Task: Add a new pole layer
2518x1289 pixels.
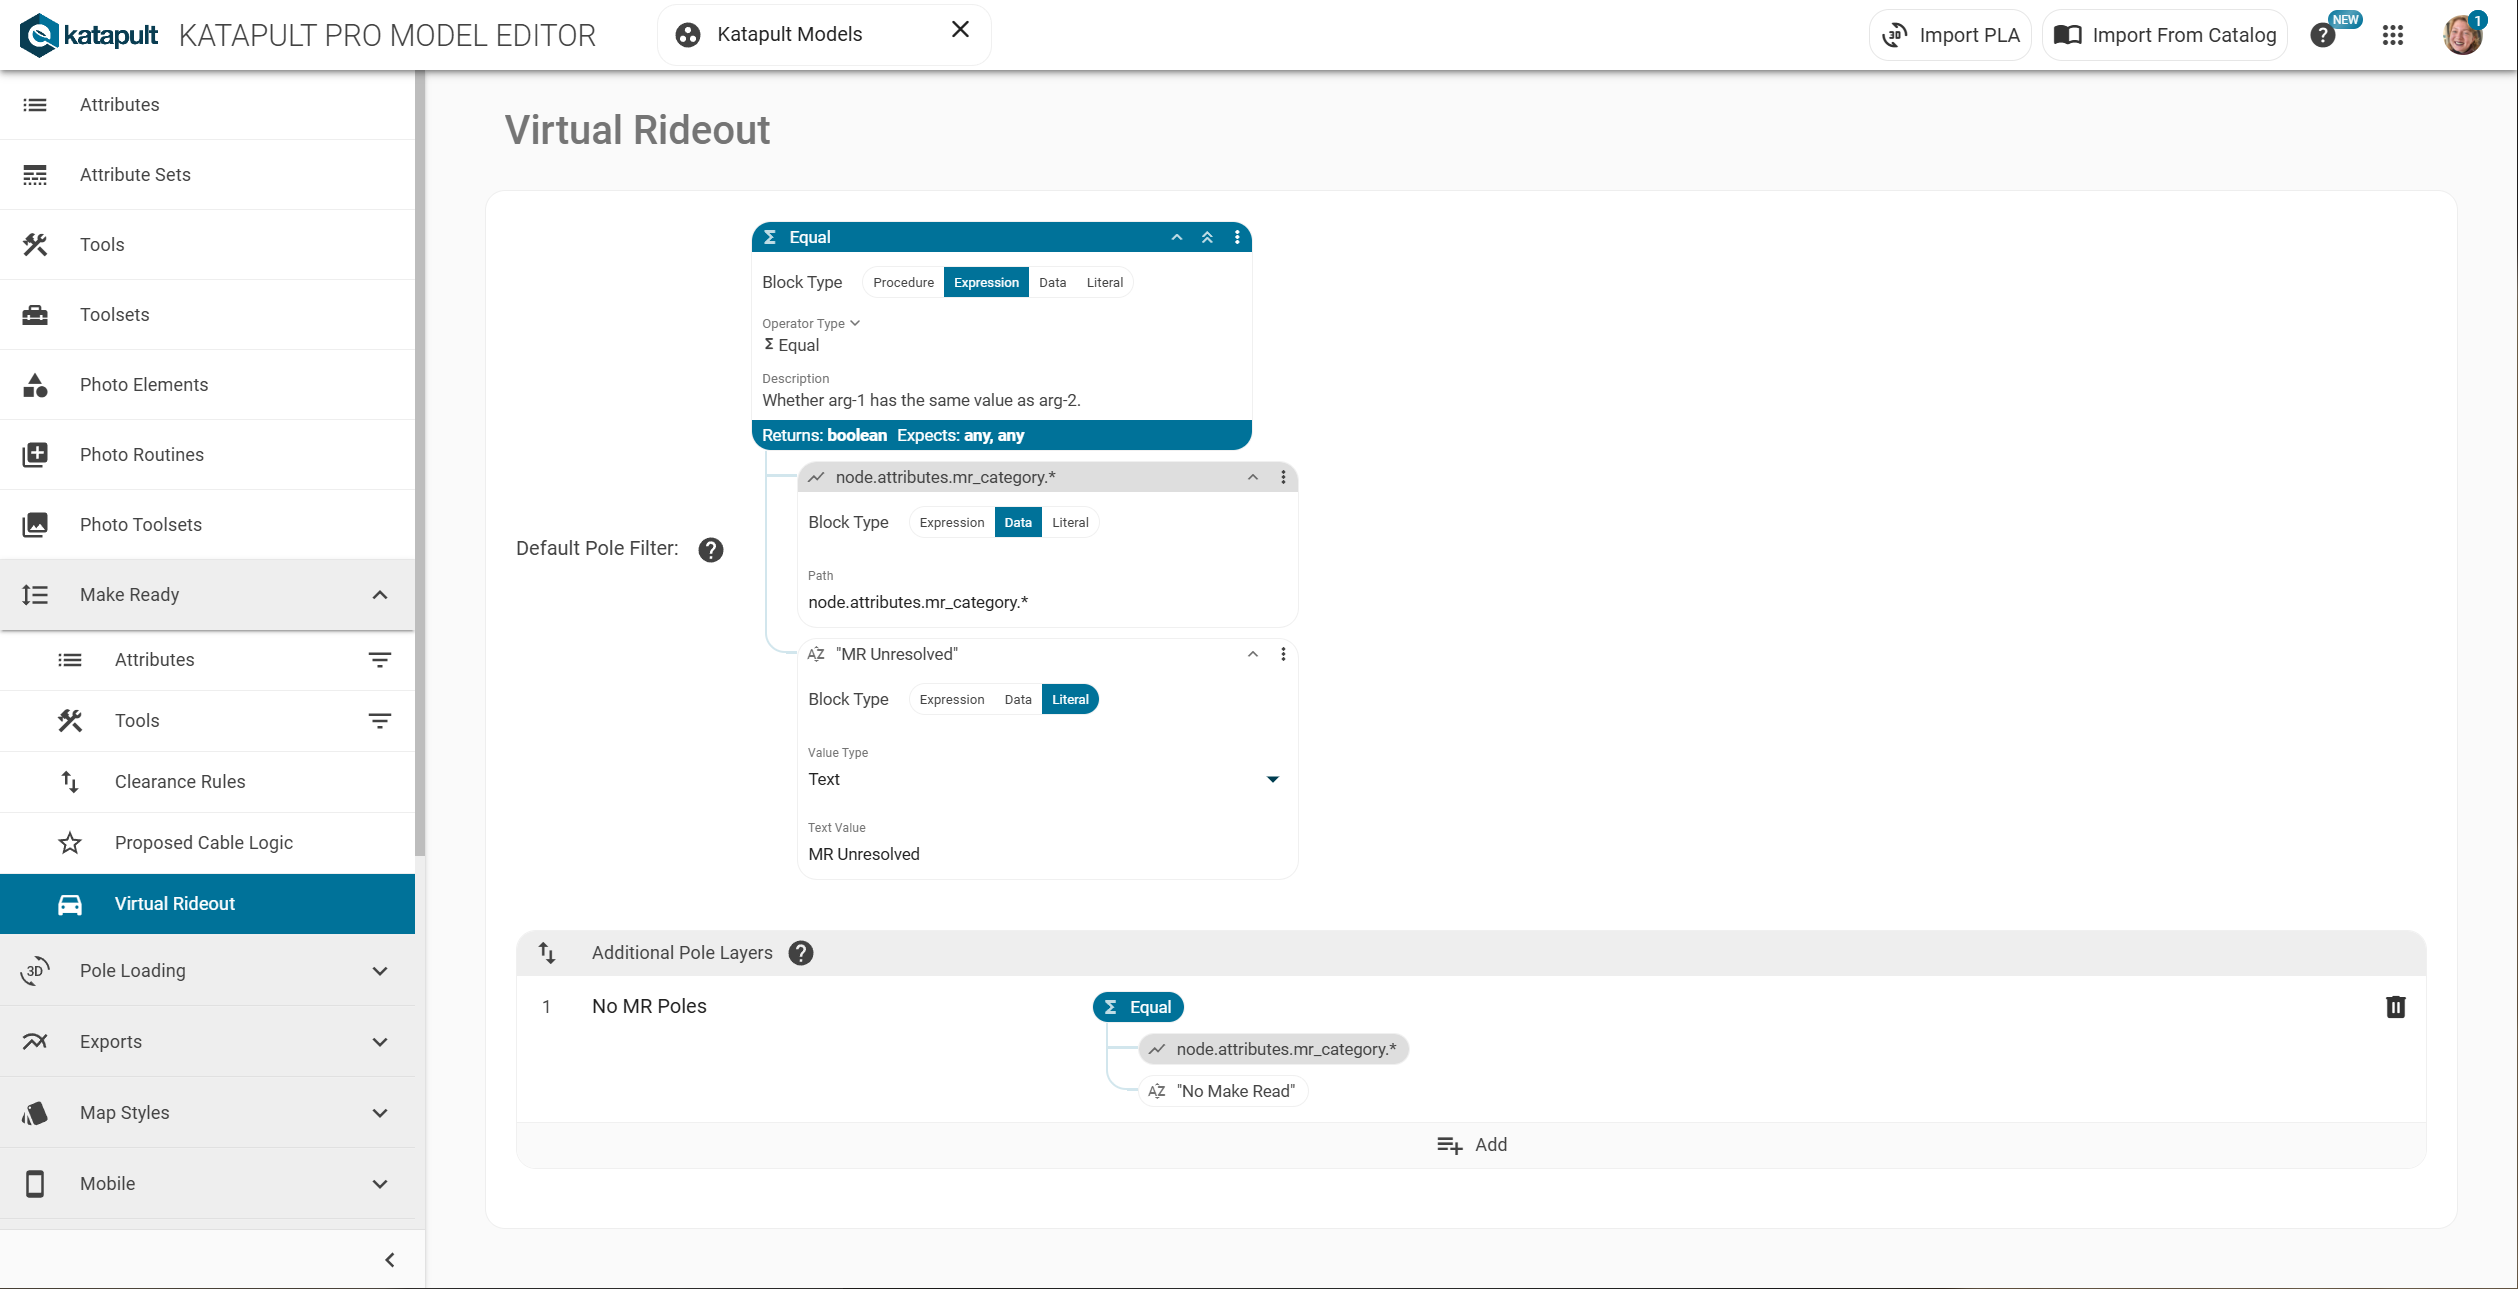Action: (x=1471, y=1145)
